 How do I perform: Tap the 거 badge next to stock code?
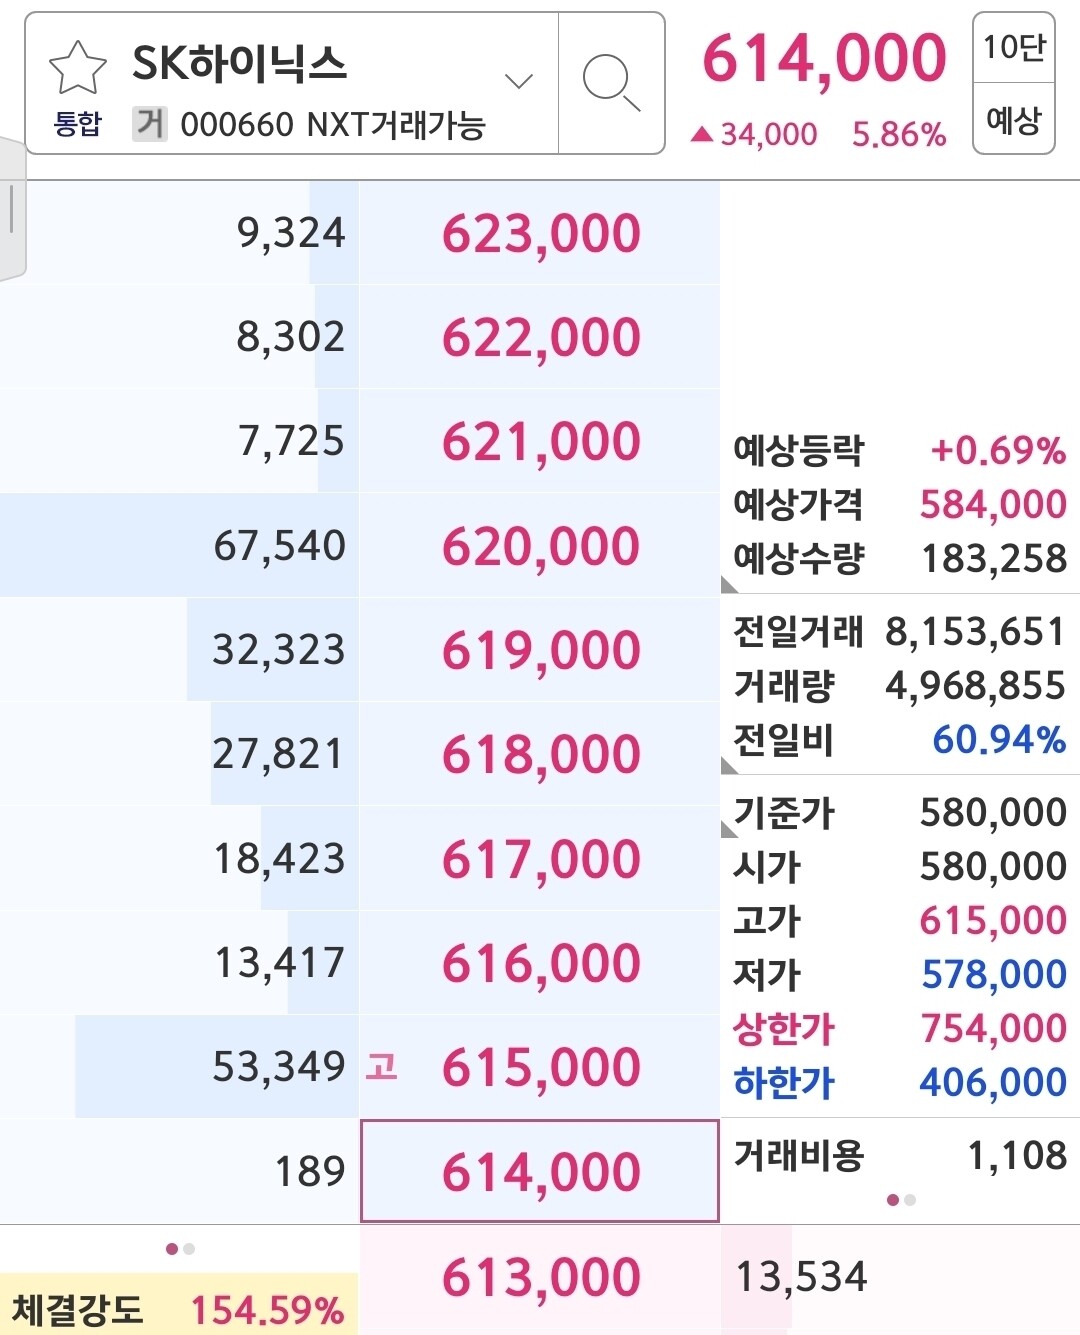(x=150, y=124)
